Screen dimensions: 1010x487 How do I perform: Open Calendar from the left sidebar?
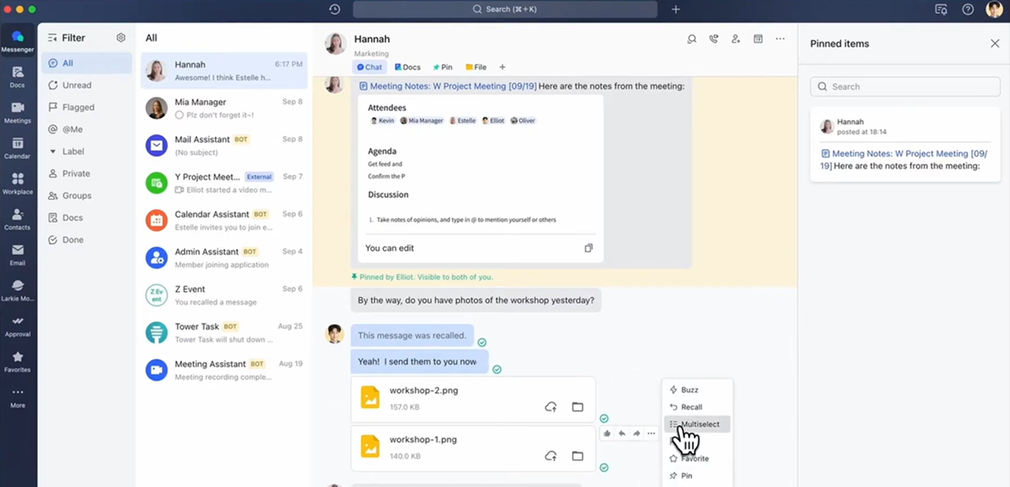(x=17, y=148)
